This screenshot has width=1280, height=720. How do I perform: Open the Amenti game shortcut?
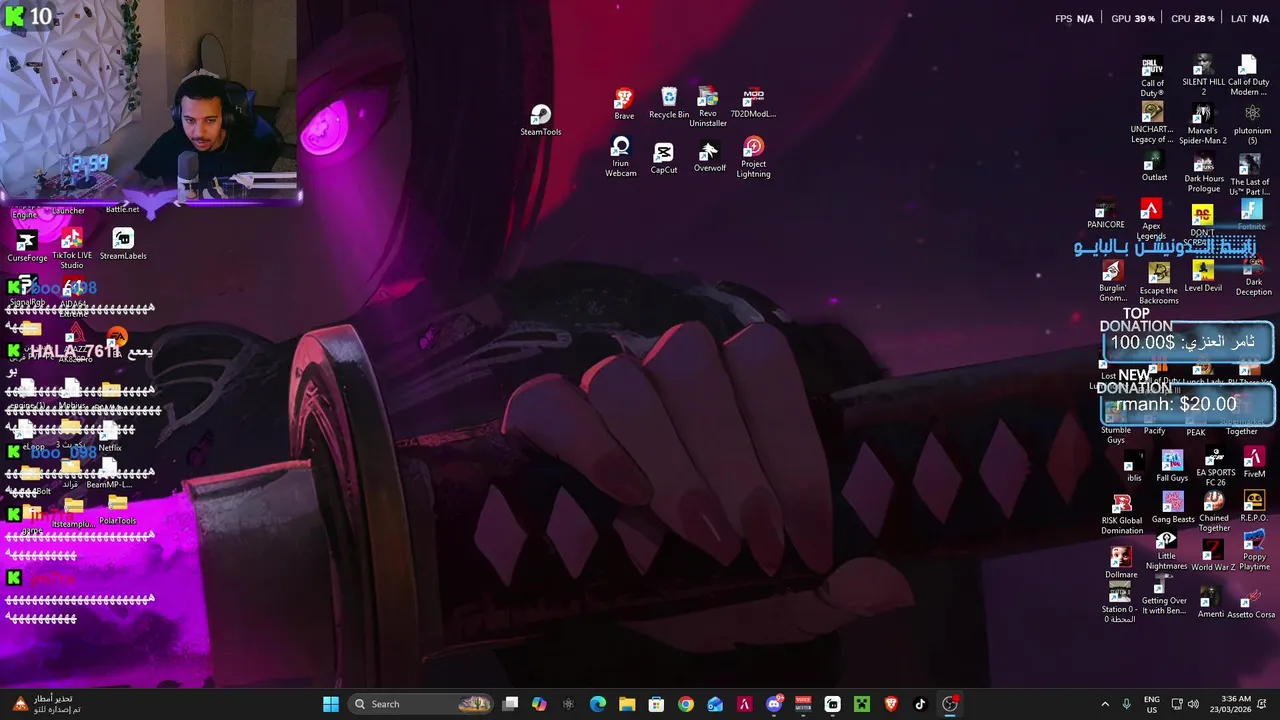[1210, 603]
